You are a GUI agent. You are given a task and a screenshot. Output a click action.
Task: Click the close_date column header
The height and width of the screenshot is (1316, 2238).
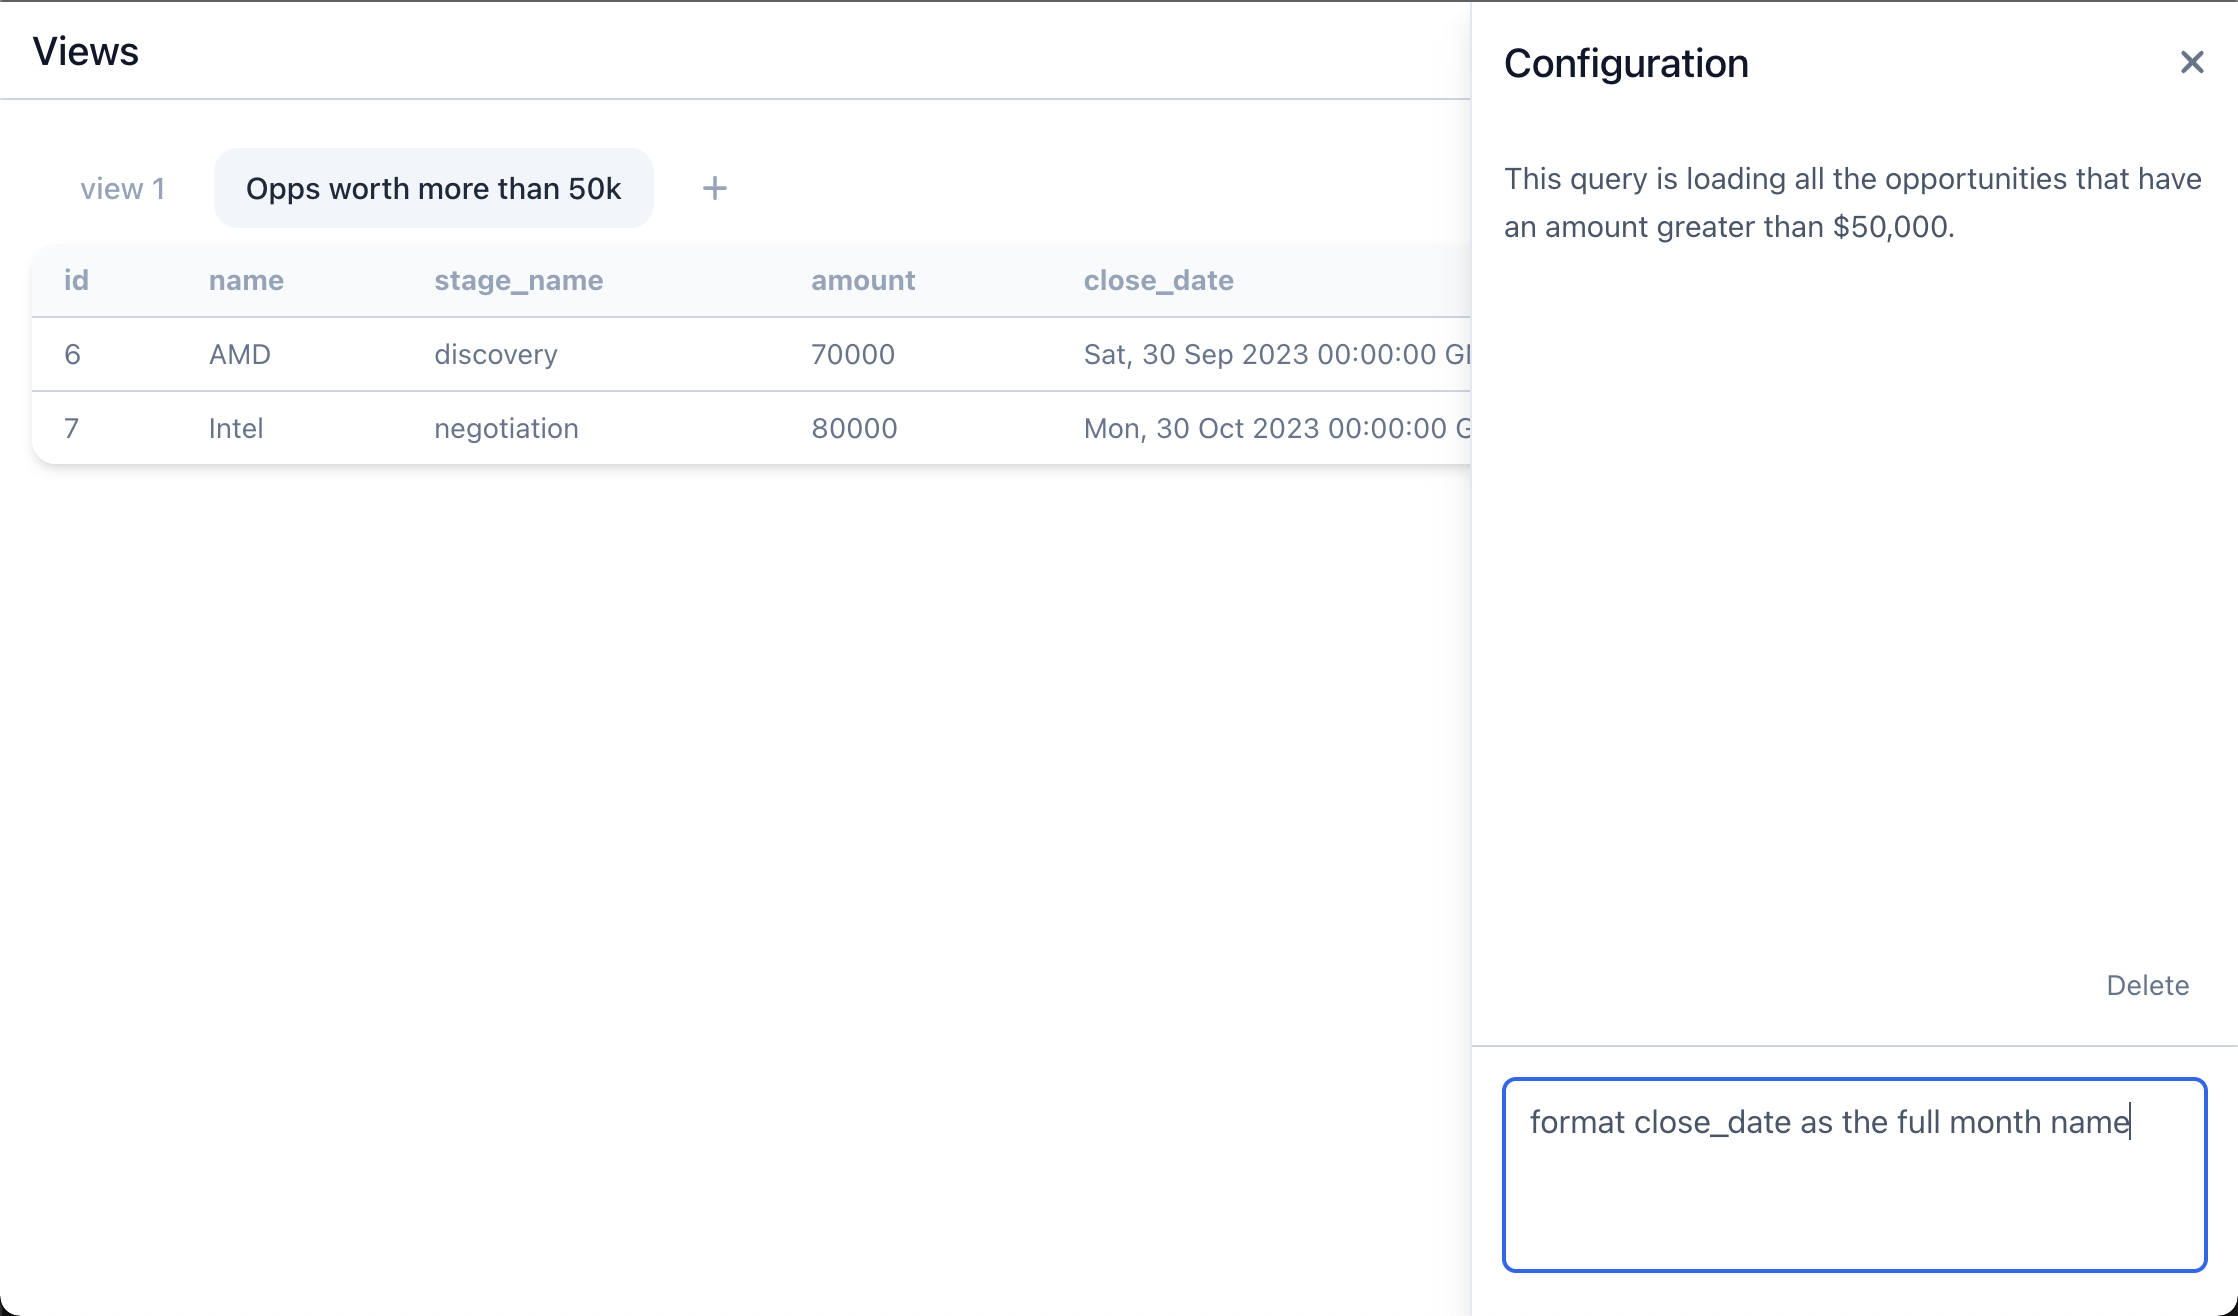point(1158,280)
